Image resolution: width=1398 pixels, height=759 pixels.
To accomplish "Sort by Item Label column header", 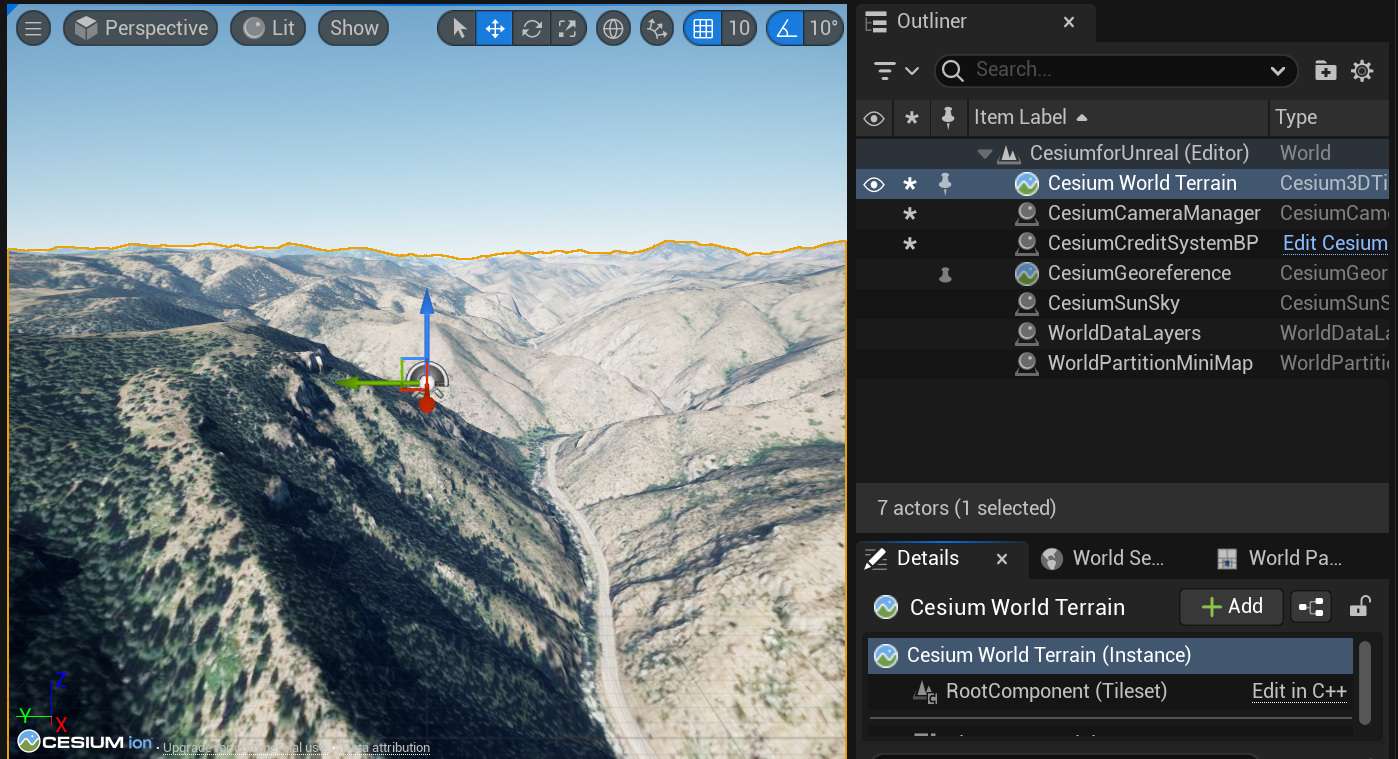I will (x=1118, y=117).
